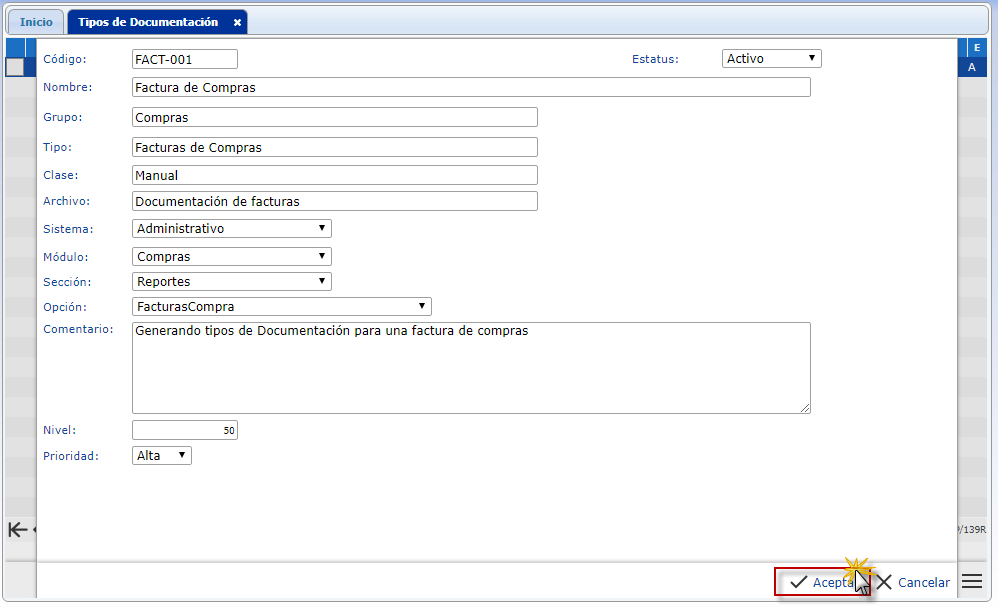Viewport: 998px width, 607px height.
Task: Switch to the Inicio tab
Action: pos(36,22)
